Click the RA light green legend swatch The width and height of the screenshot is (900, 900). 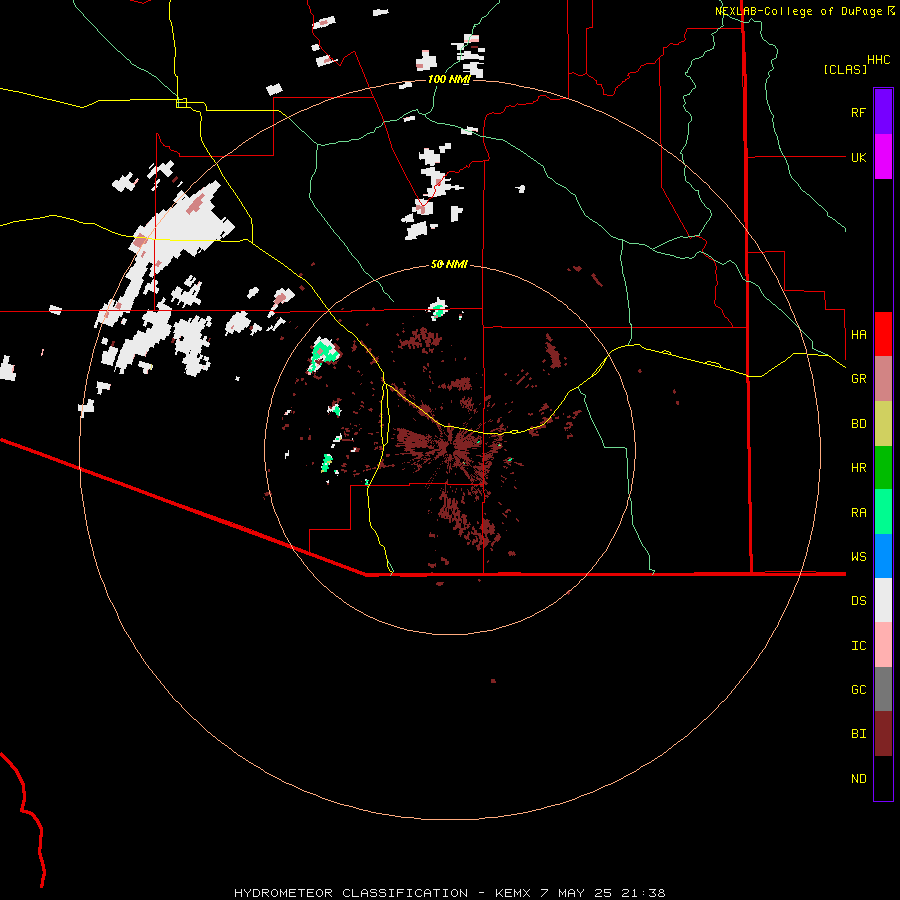[883, 512]
